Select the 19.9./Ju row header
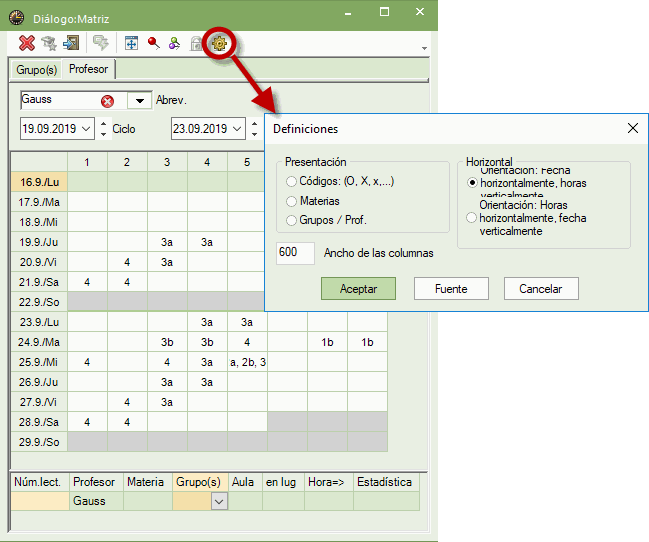The width and height of the screenshot is (649, 542). [x=39, y=242]
